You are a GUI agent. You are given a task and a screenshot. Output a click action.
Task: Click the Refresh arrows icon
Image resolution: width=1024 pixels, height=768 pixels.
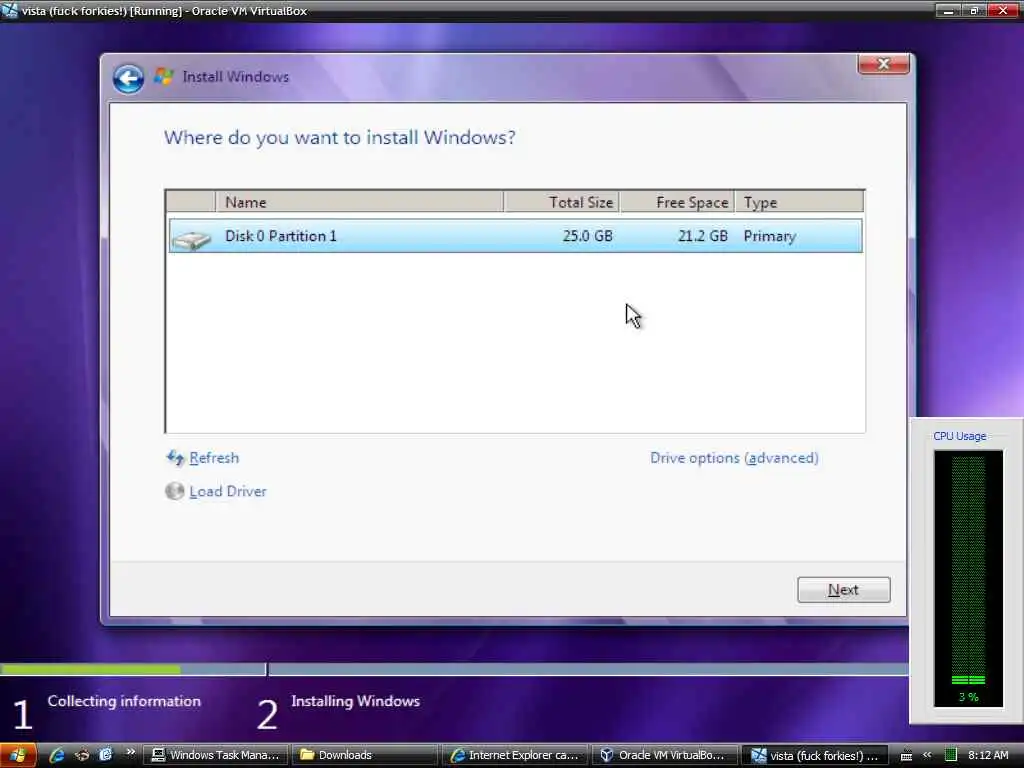(175, 458)
